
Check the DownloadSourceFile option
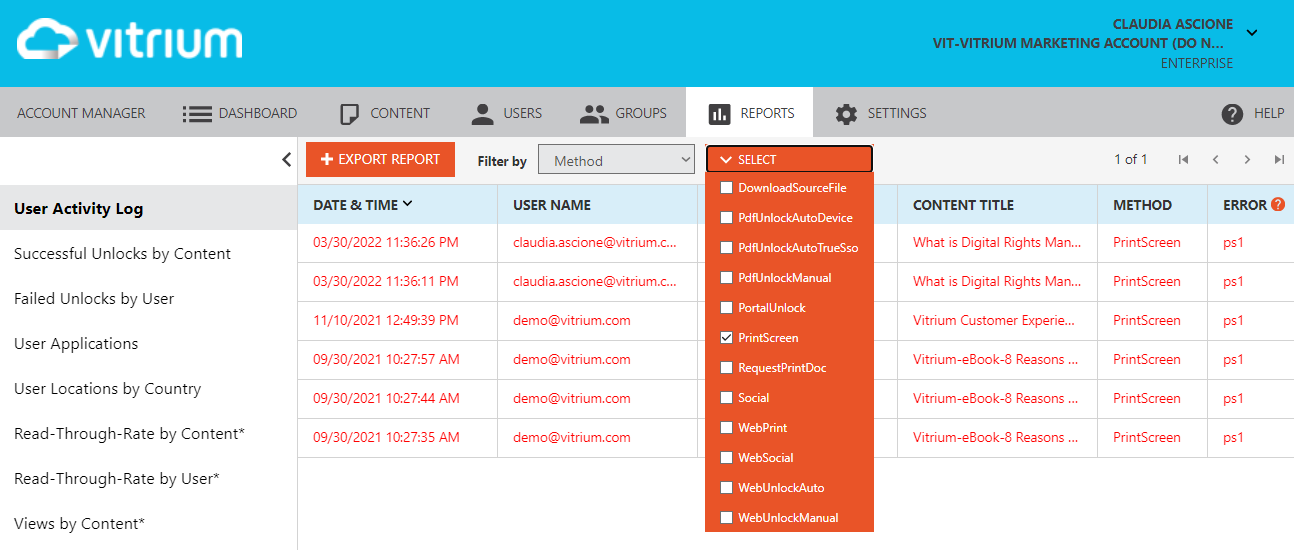coord(727,188)
